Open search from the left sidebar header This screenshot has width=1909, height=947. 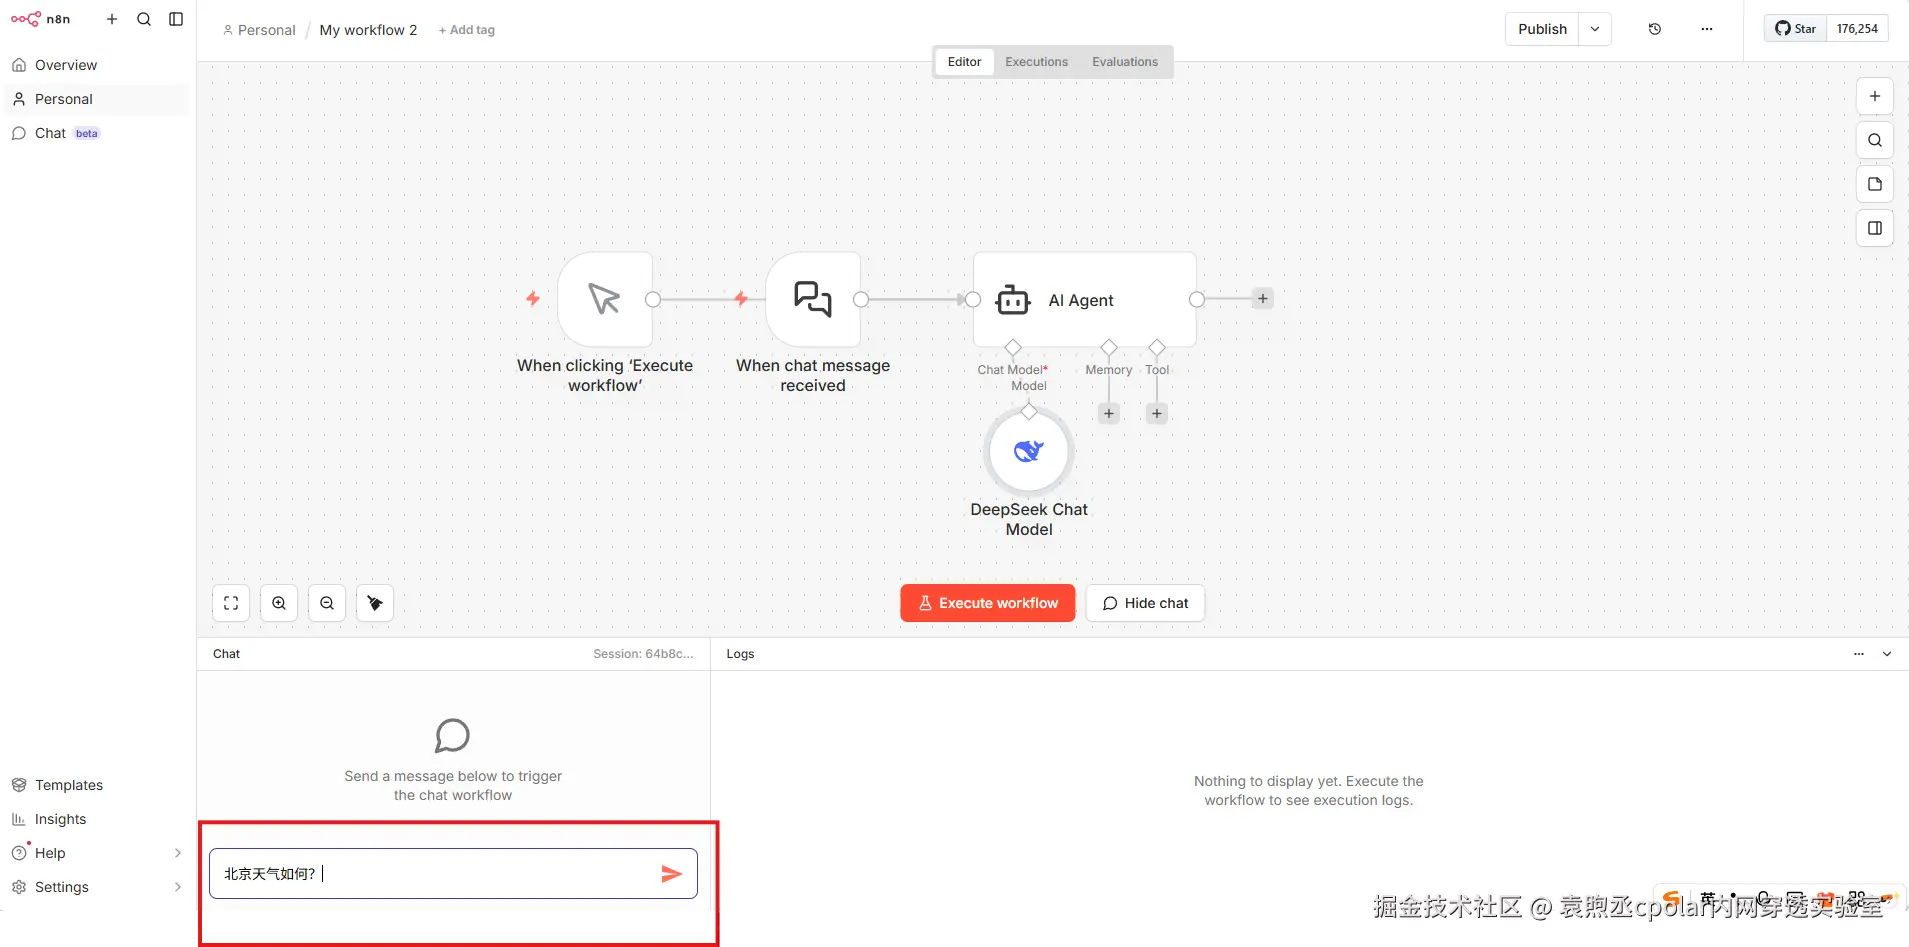[144, 19]
